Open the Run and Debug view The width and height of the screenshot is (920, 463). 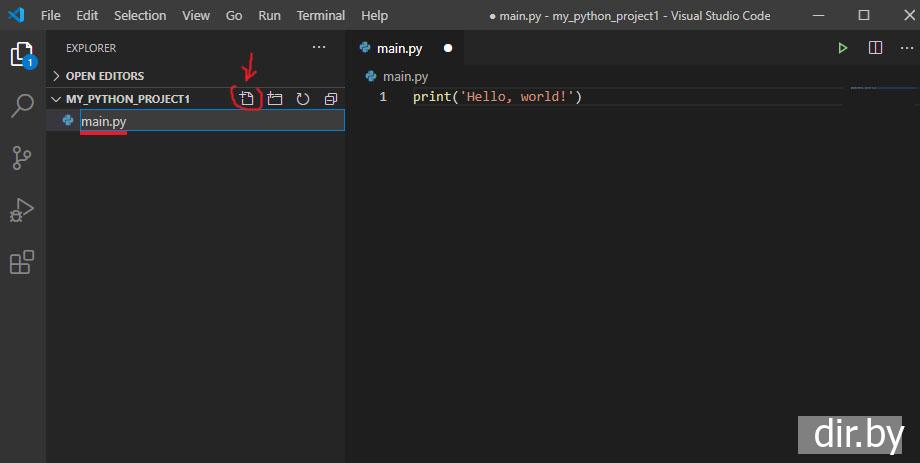tap(22, 210)
